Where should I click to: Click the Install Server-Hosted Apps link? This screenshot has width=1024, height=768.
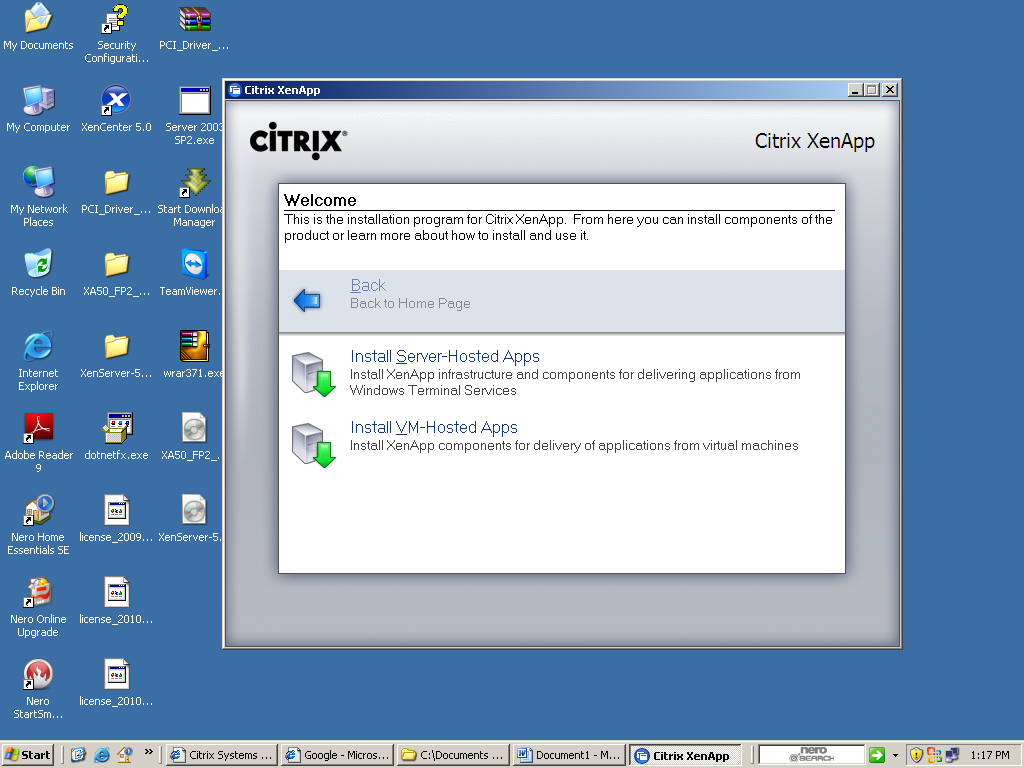(x=444, y=356)
